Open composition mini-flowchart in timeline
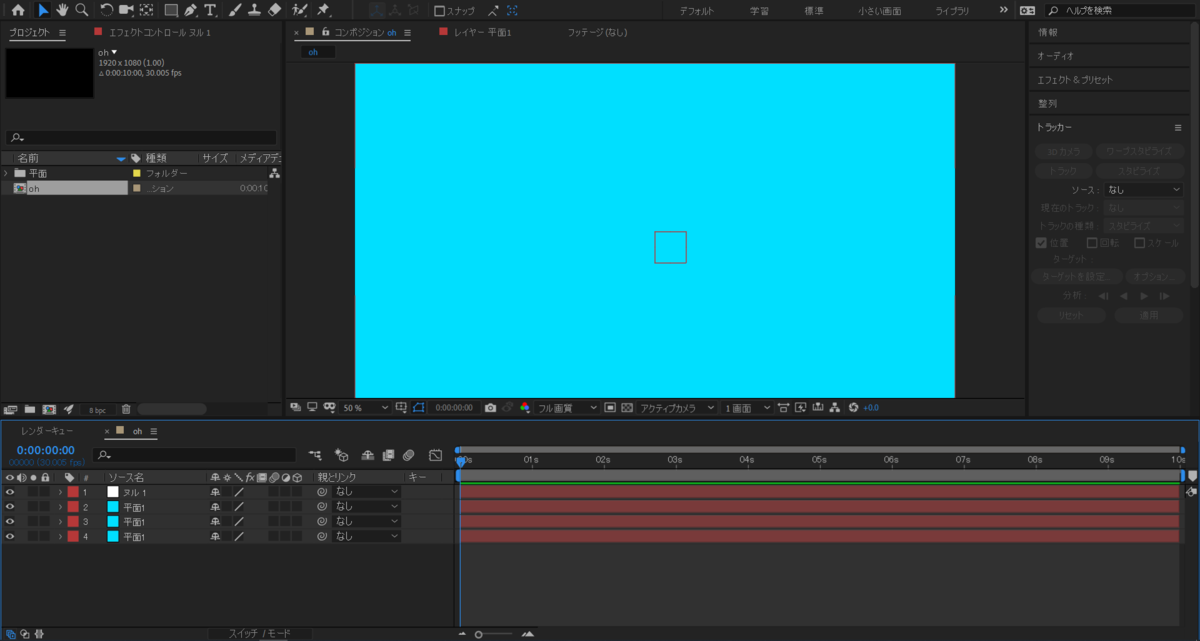 pos(316,455)
